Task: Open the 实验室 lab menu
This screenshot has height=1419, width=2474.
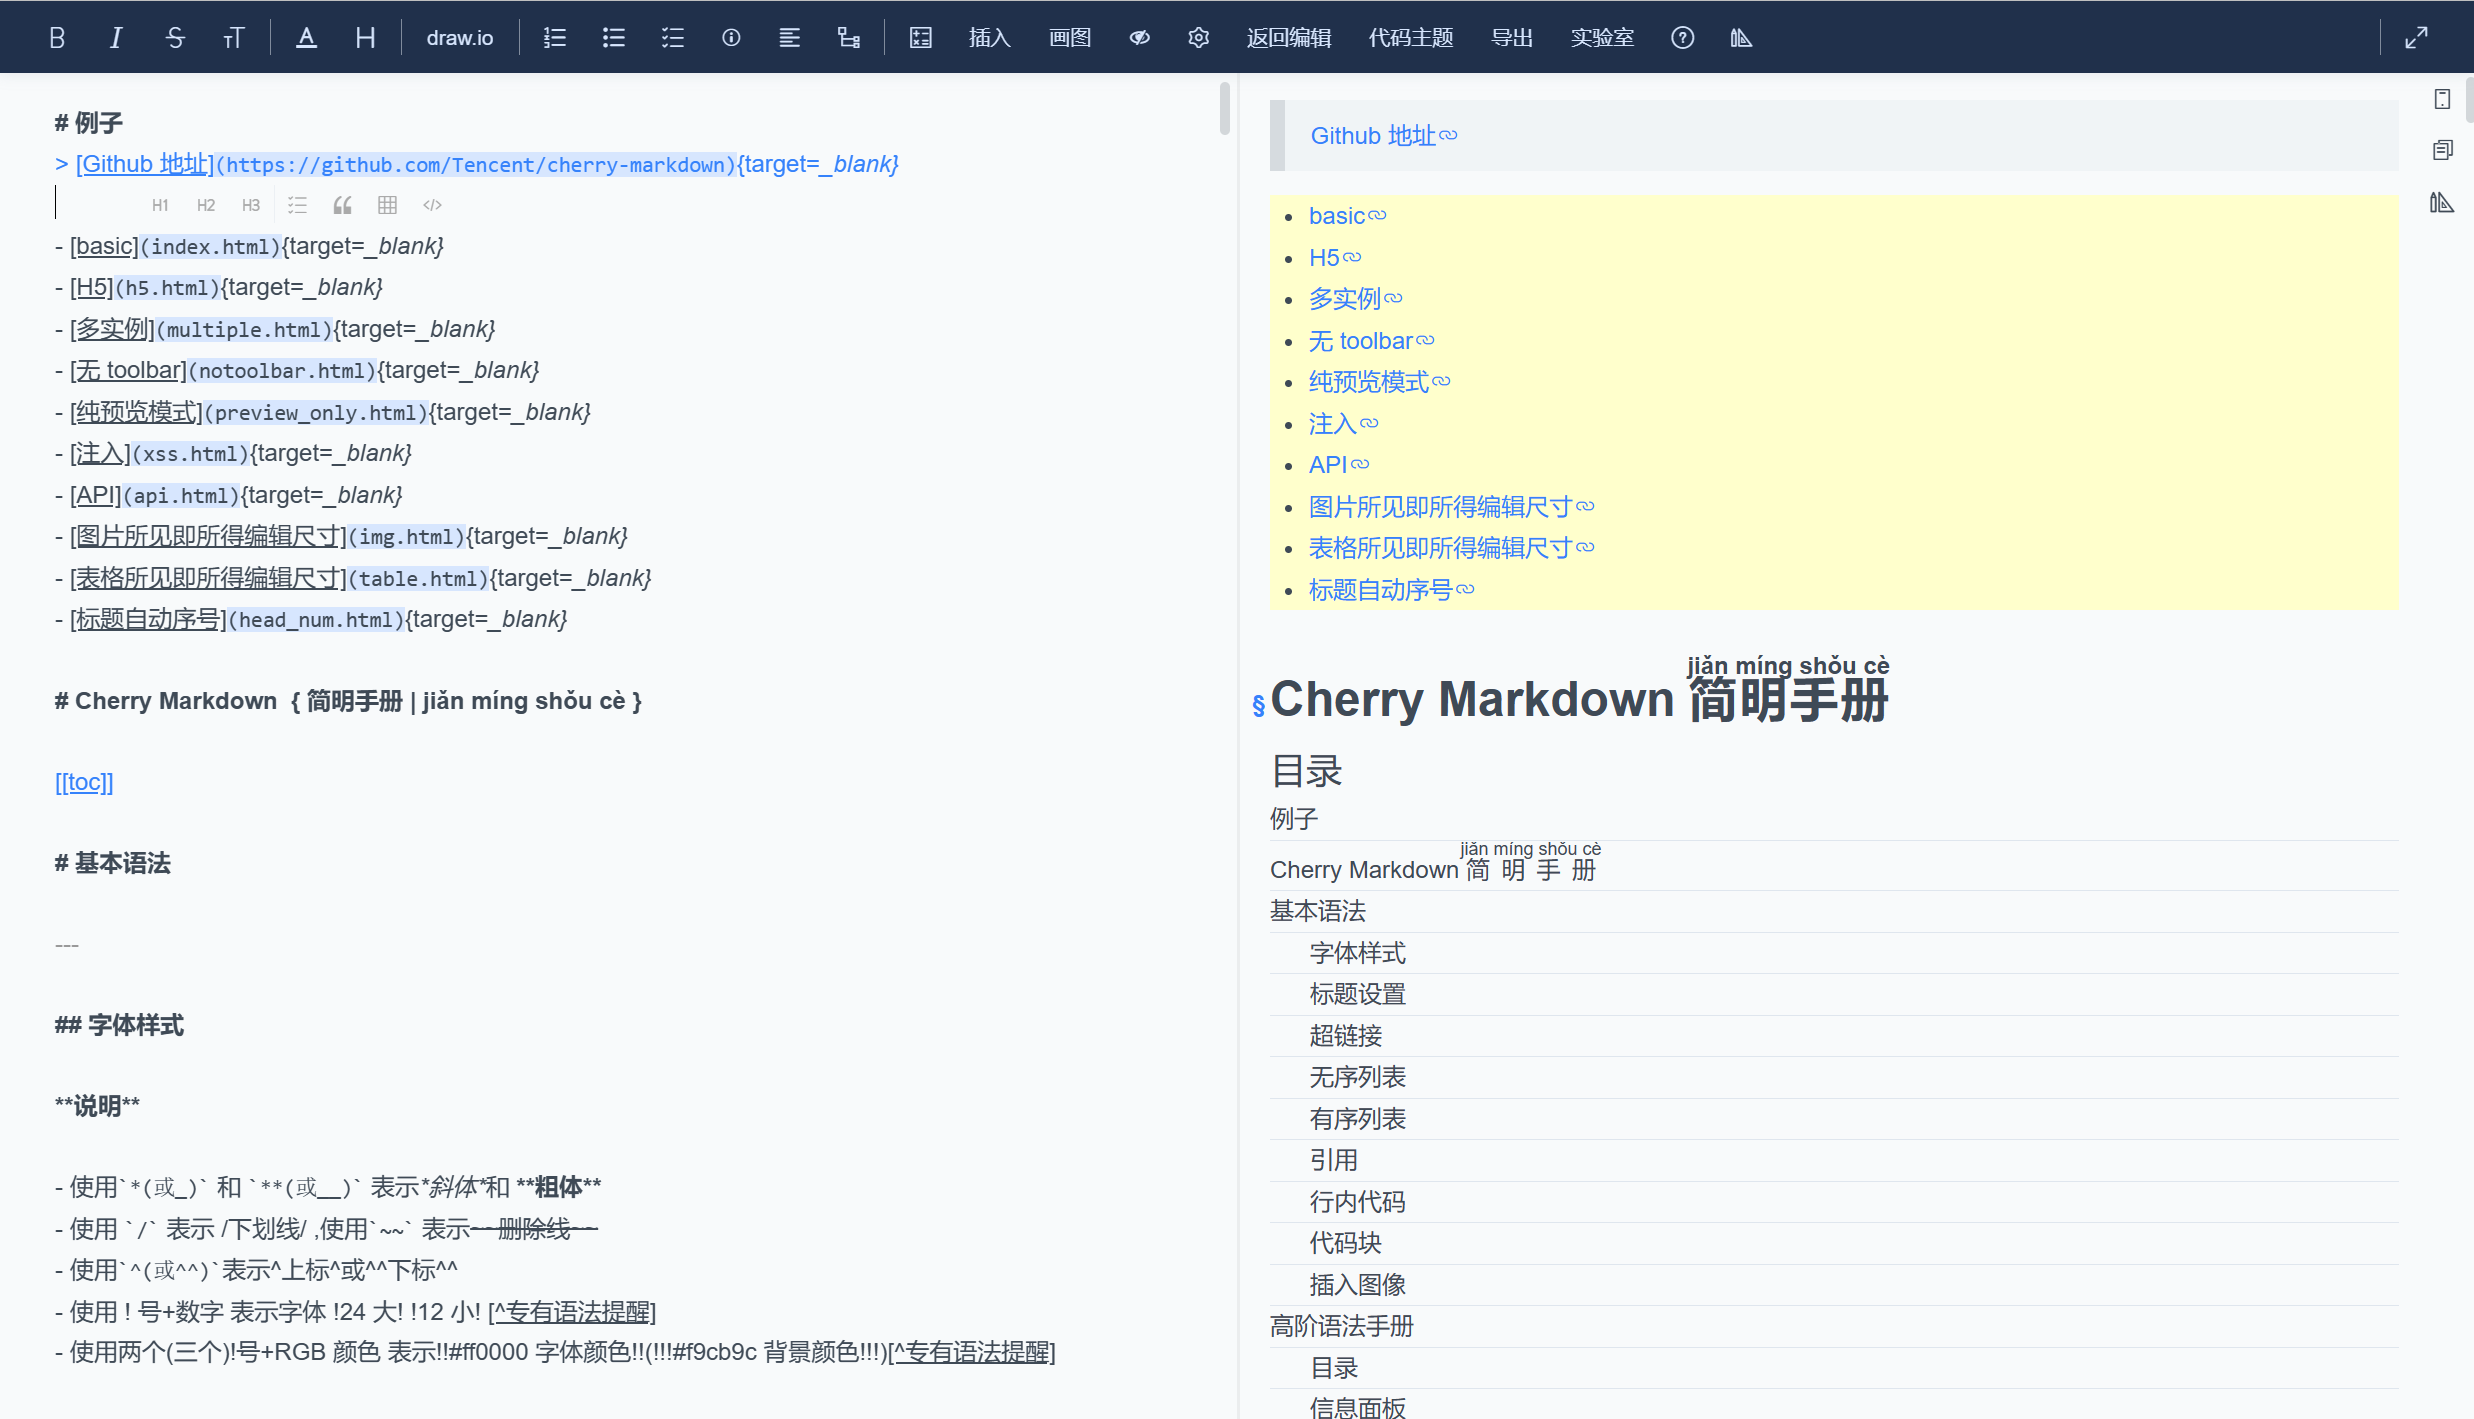Action: click(x=1602, y=37)
